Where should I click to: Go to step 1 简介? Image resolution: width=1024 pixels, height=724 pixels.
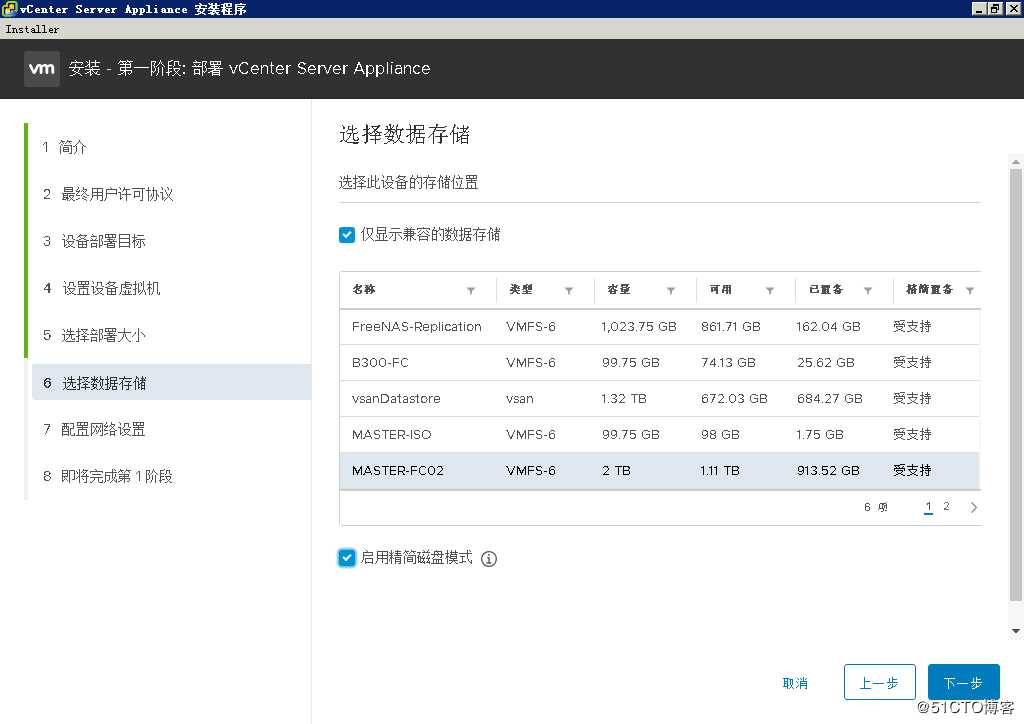coord(65,147)
